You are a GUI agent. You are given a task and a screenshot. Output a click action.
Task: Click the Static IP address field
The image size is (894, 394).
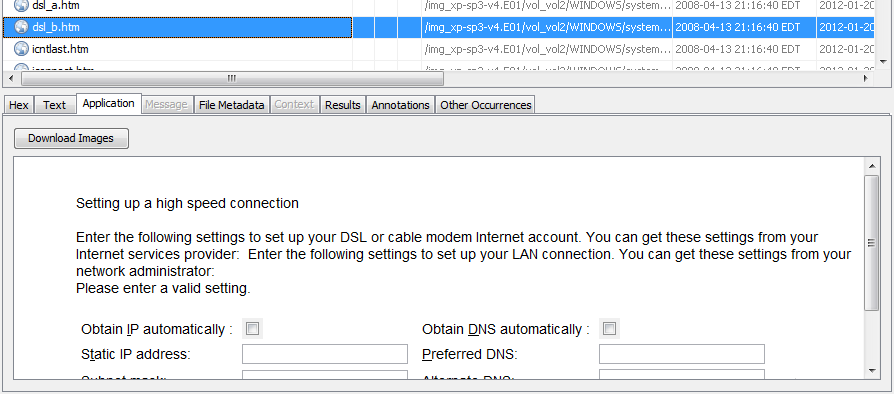pyautogui.click(x=325, y=354)
